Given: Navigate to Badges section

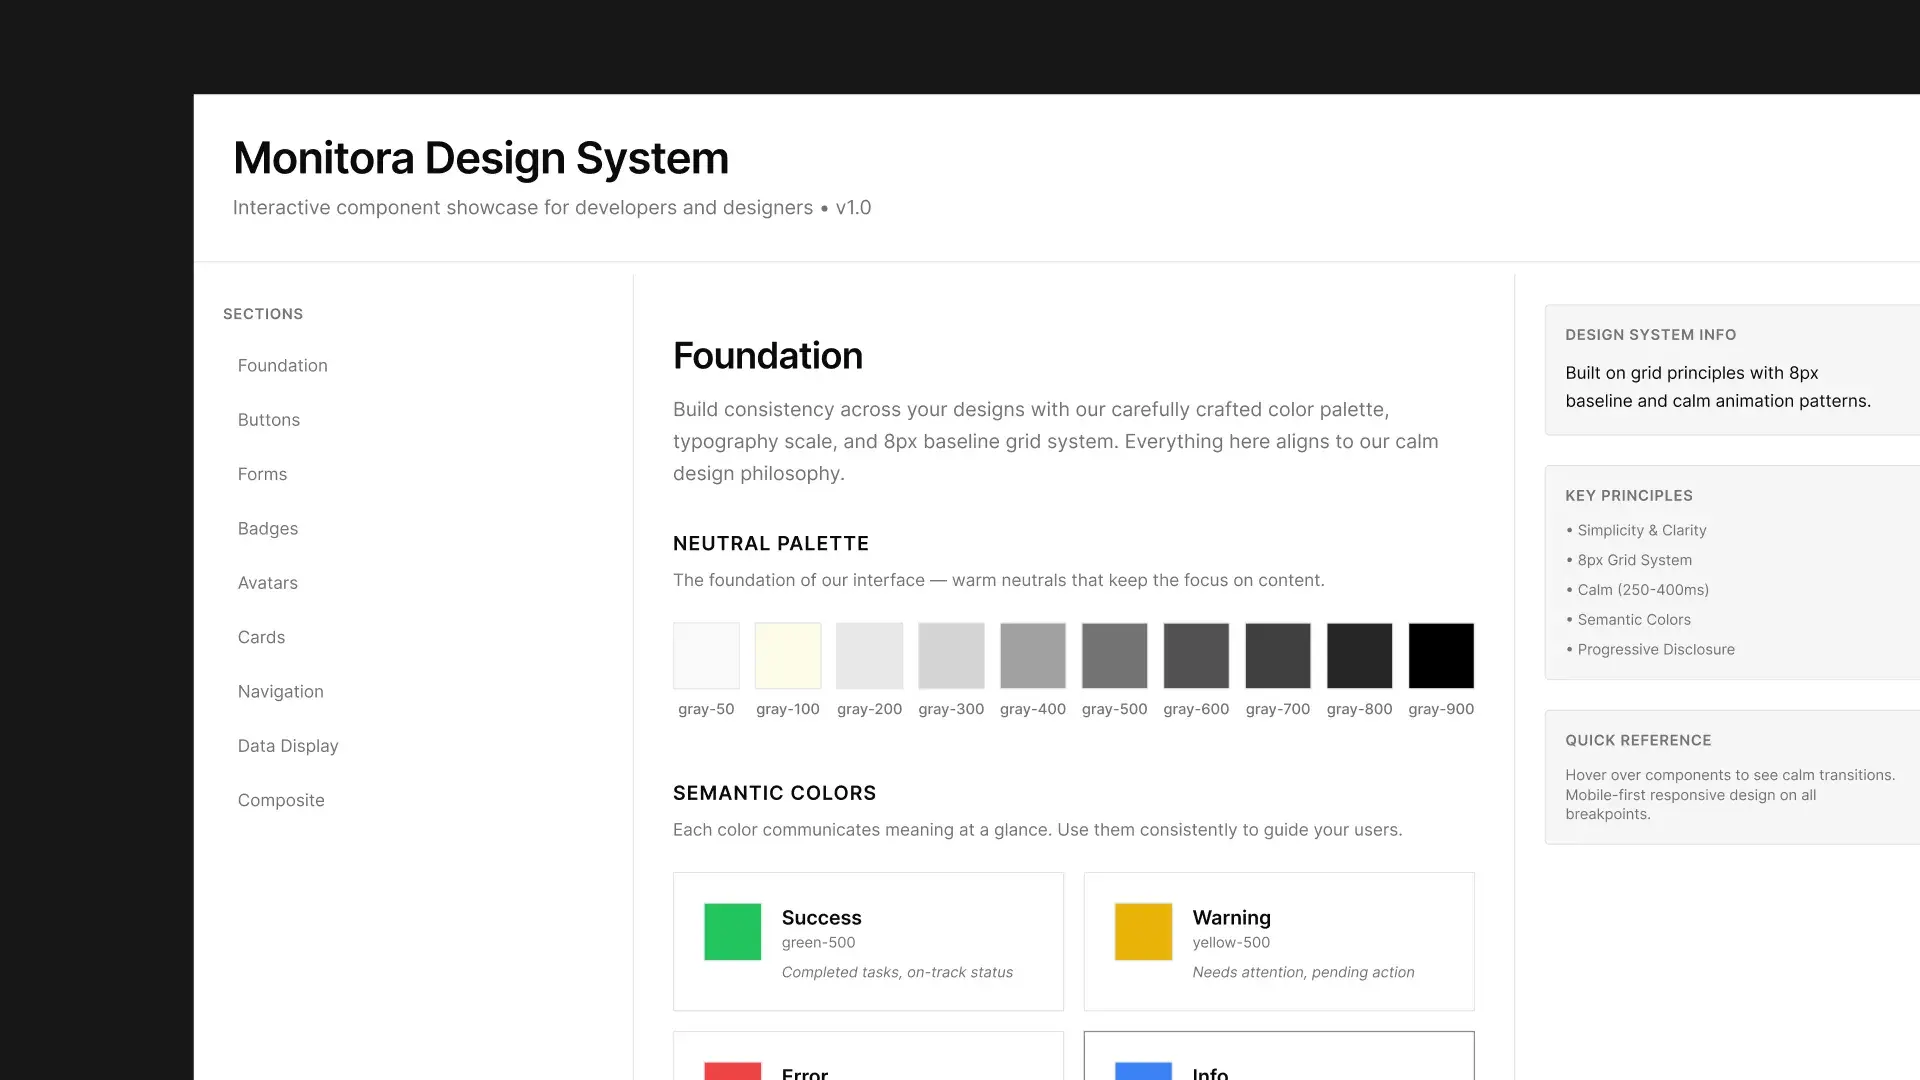Looking at the screenshot, I should point(267,529).
